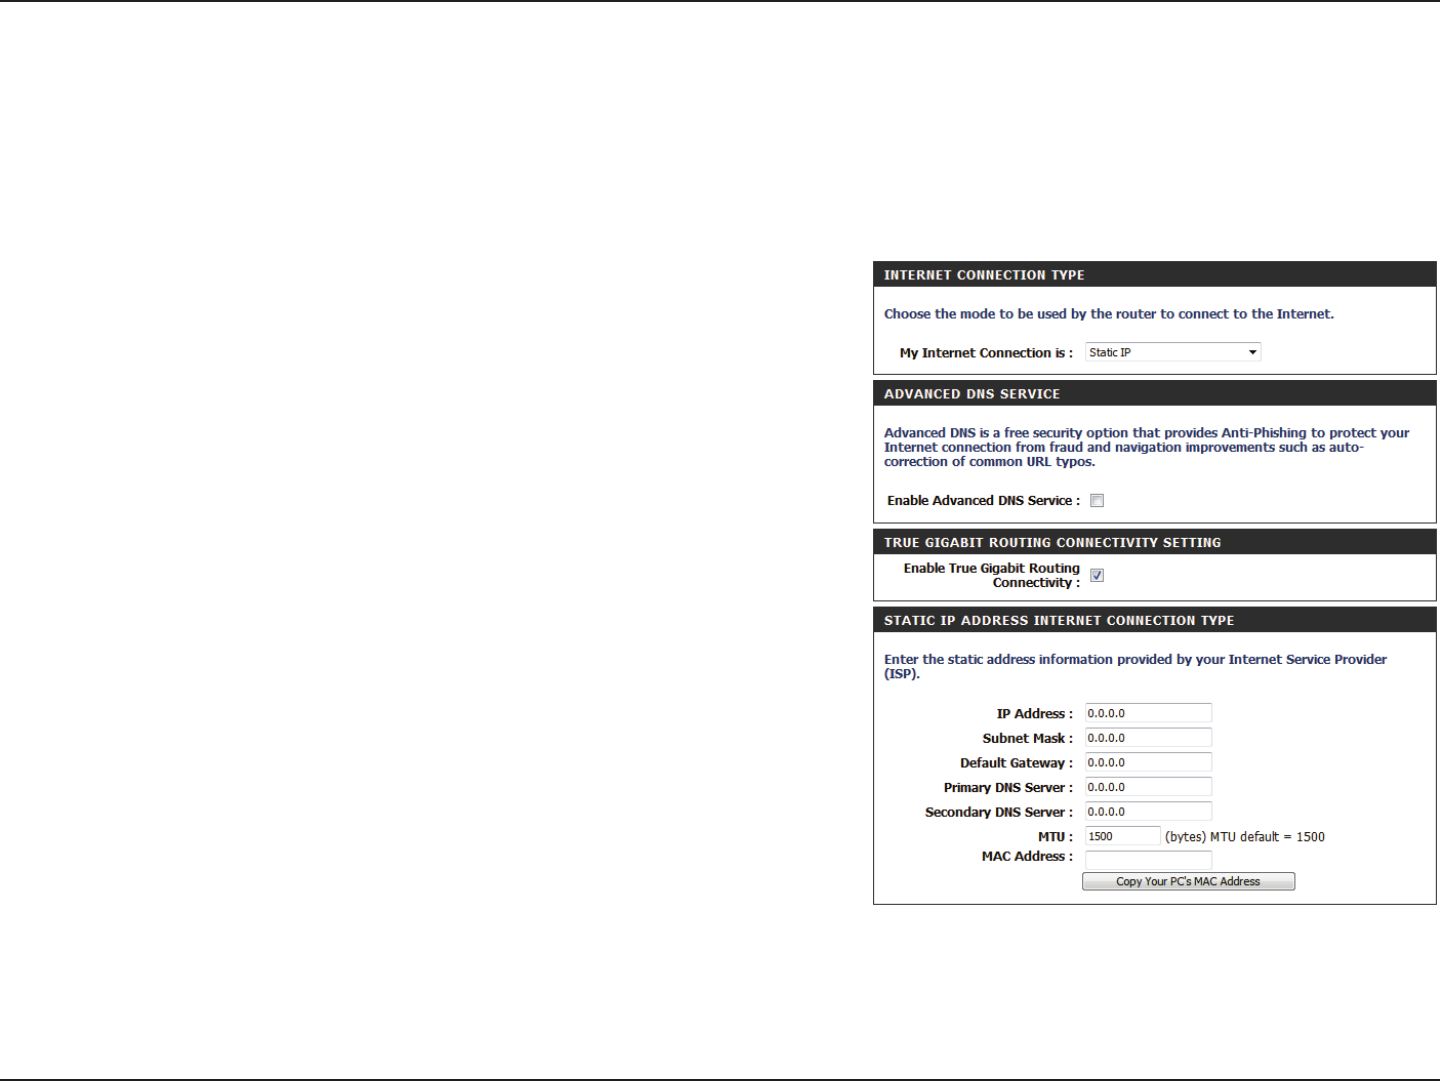Viewport: 1441px width, 1081px height.
Task: Click the Internet Connection Type header
Action: pos(1155,275)
